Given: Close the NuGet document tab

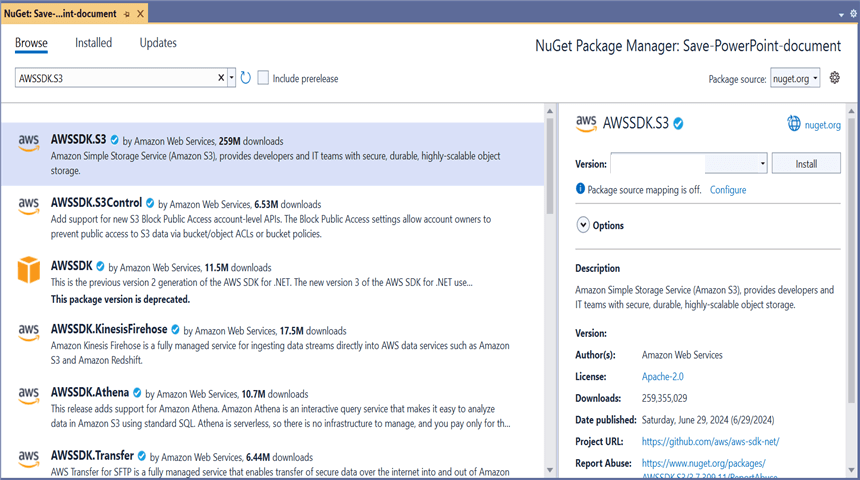Looking at the screenshot, I should 140,14.
